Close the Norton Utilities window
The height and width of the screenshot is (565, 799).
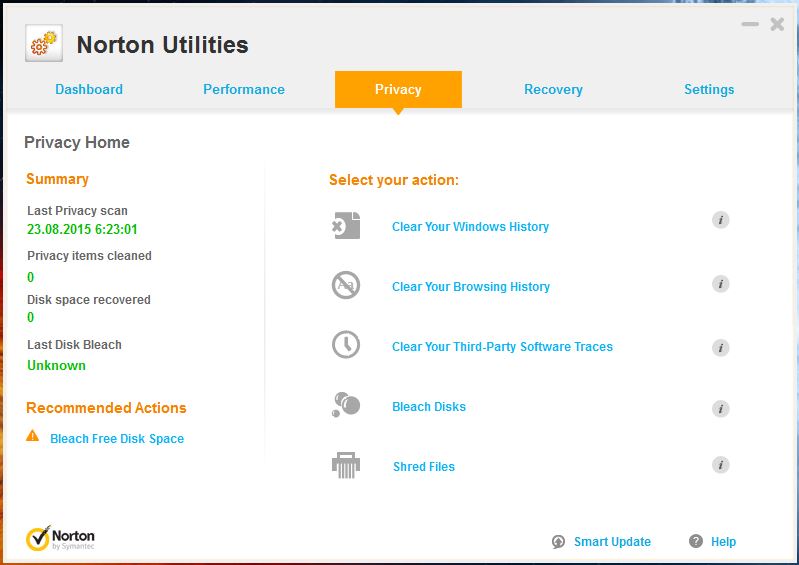coord(777,24)
